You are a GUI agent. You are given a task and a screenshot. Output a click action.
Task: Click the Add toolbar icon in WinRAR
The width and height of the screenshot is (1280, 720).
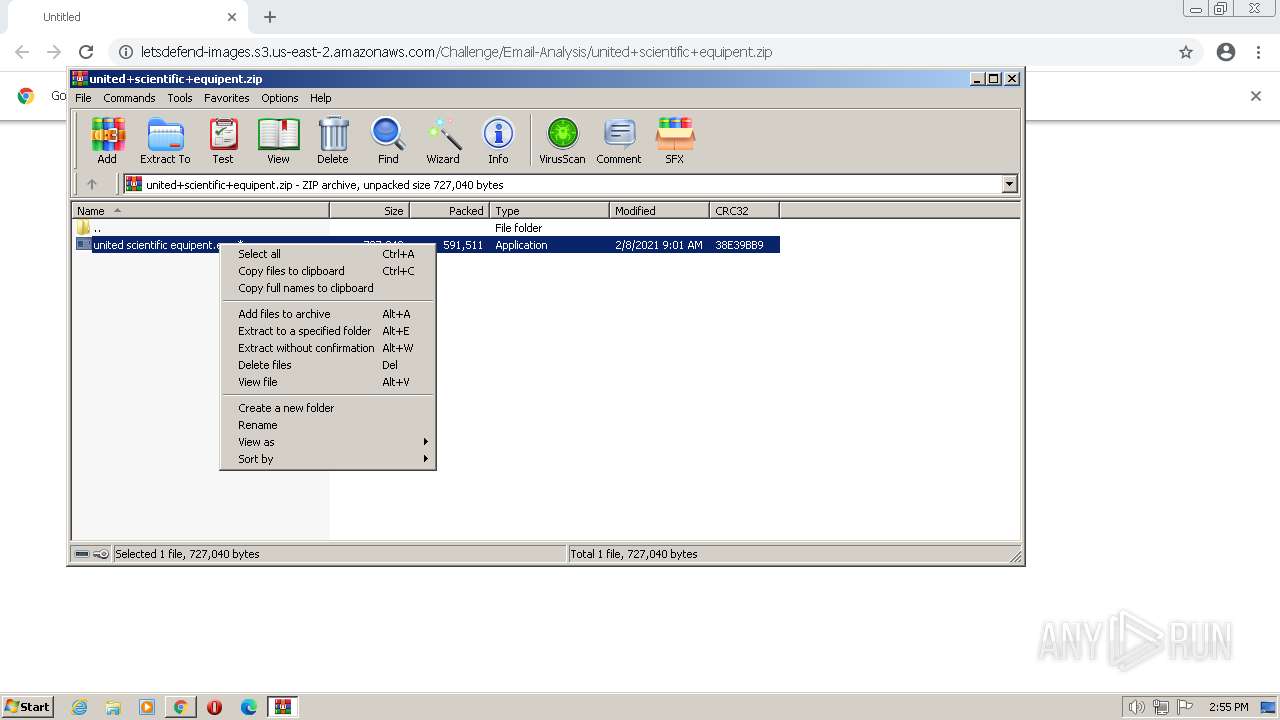tap(107, 140)
